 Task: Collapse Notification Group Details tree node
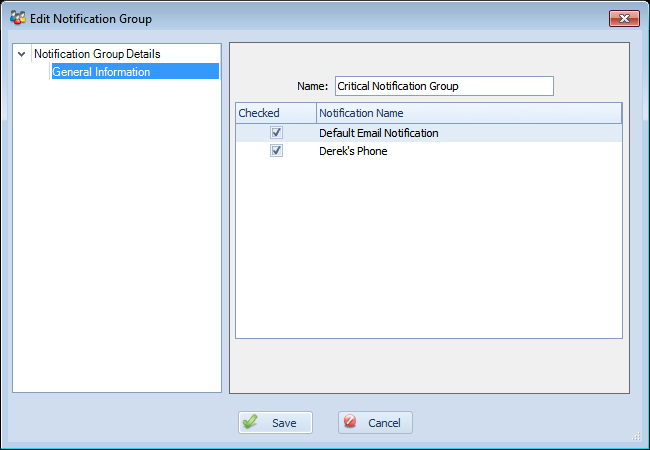22,54
